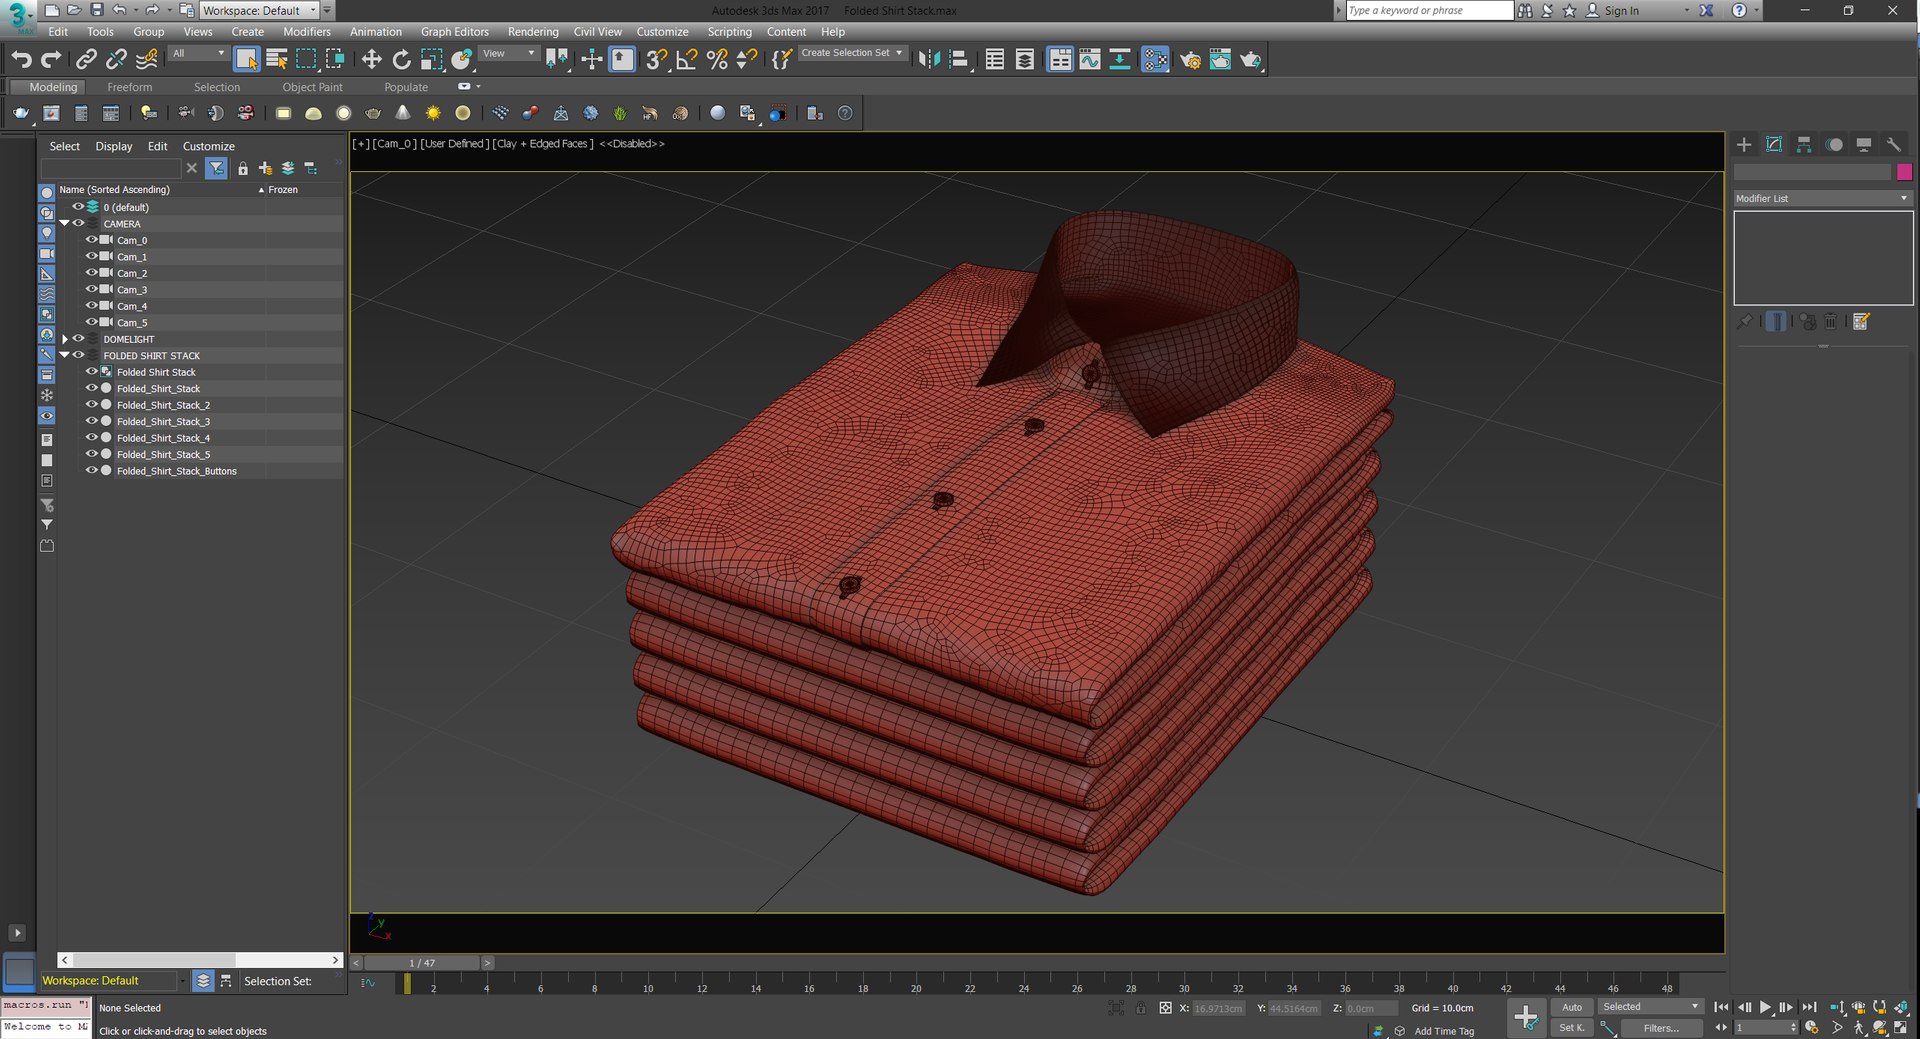Switch to the Create panel plus icon
This screenshot has width=1920, height=1039.
(x=1744, y=145)
